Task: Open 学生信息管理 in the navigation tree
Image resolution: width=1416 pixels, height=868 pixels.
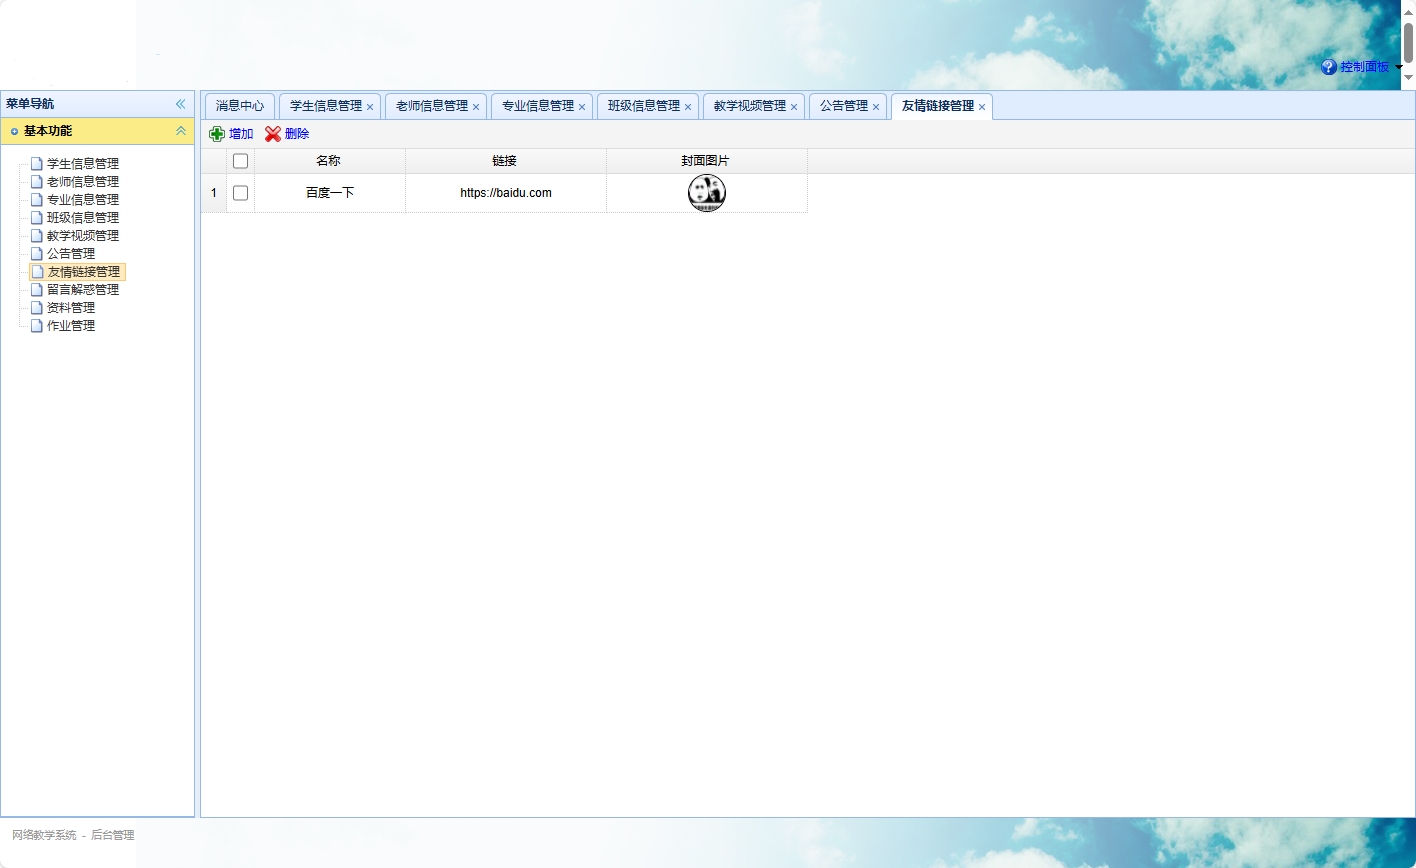Action: click(83, 164)
